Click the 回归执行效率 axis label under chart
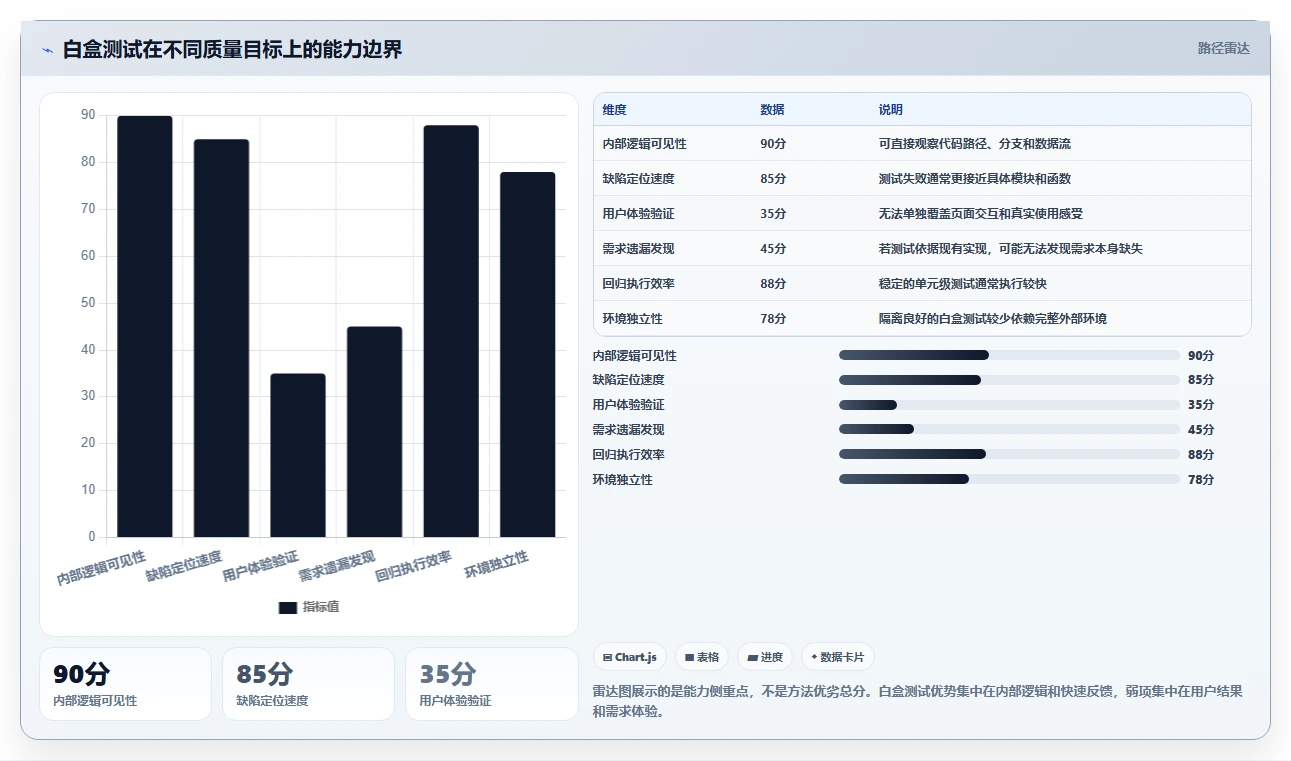 [x=414, y=567]
